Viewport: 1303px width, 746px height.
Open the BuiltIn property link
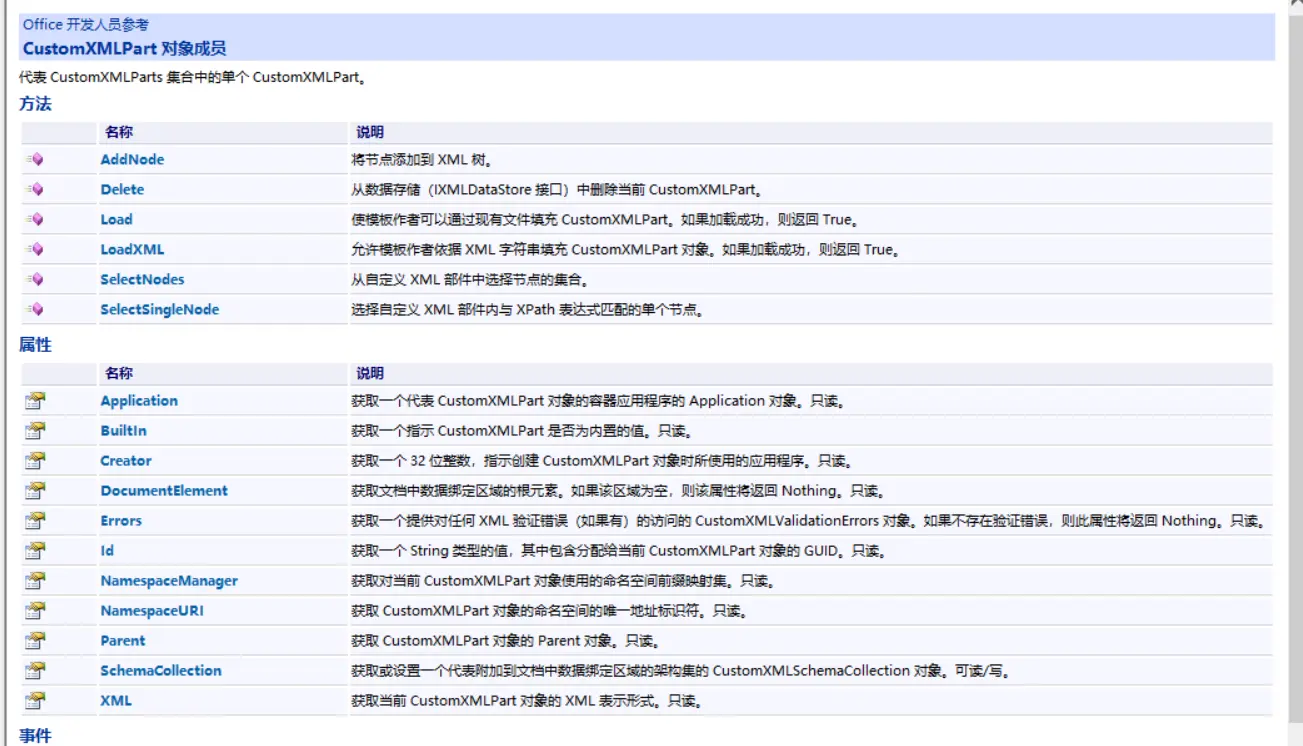tap(123, 431)
